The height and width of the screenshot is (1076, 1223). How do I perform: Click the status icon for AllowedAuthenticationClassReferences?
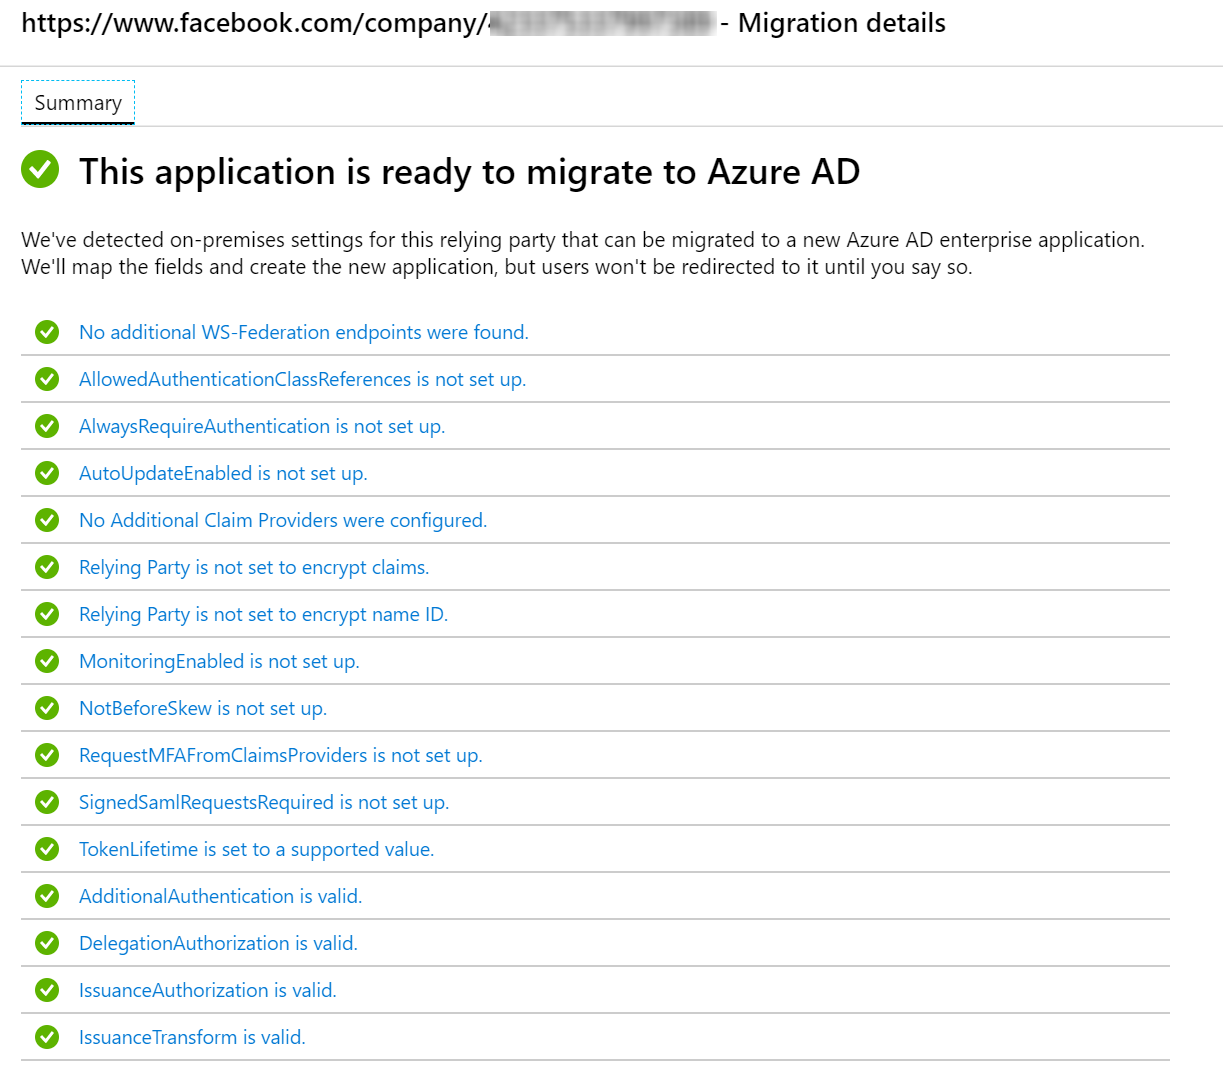click(47, 379)
